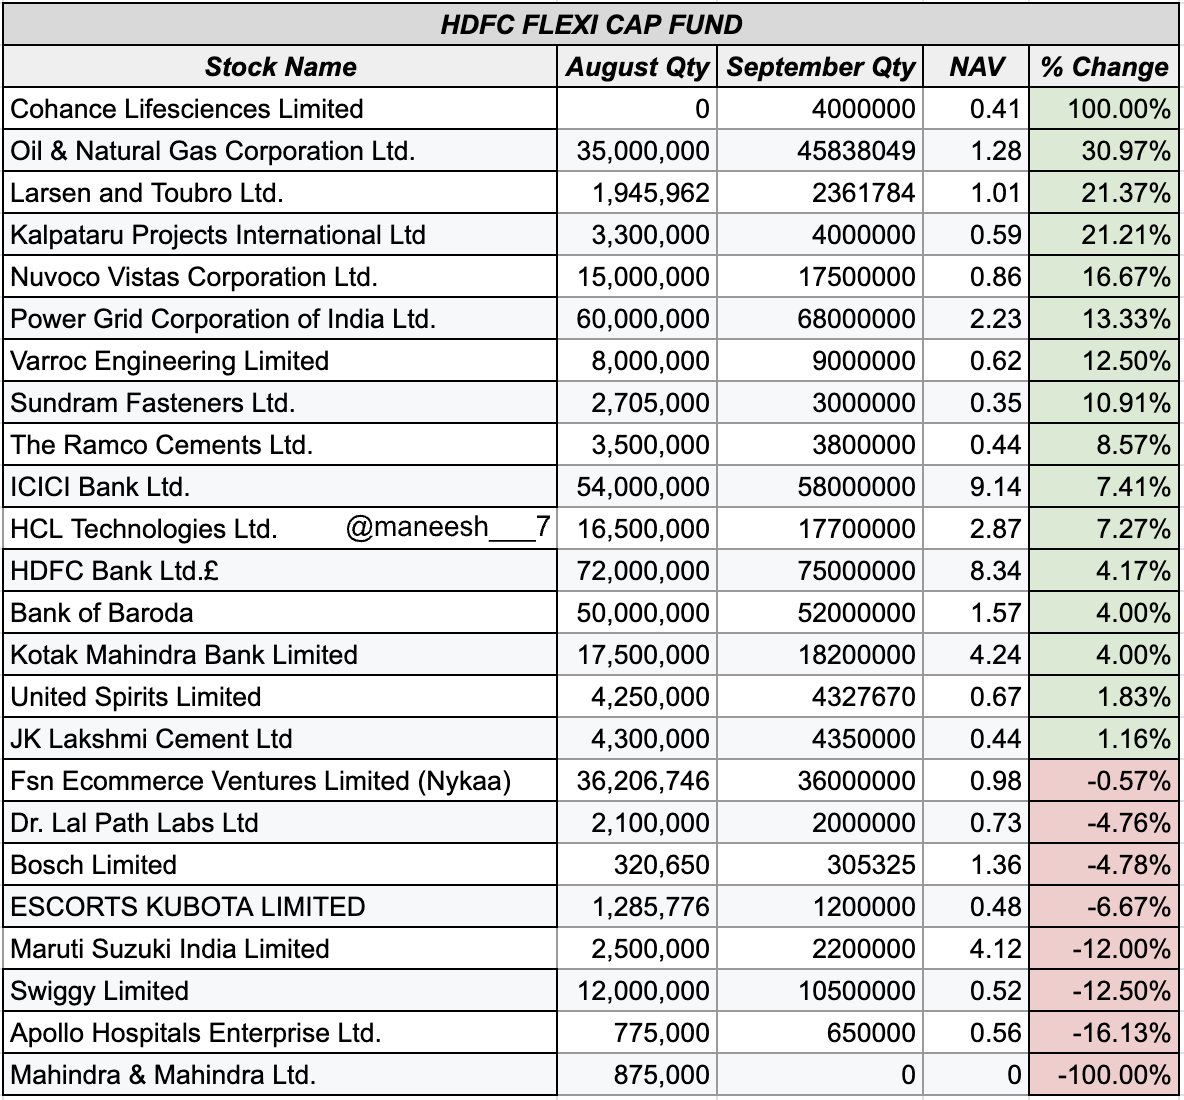Select August quantity 72,000,000 cell
The width and height of the screenshot is (1184, 1100).
tap(637, 571)
